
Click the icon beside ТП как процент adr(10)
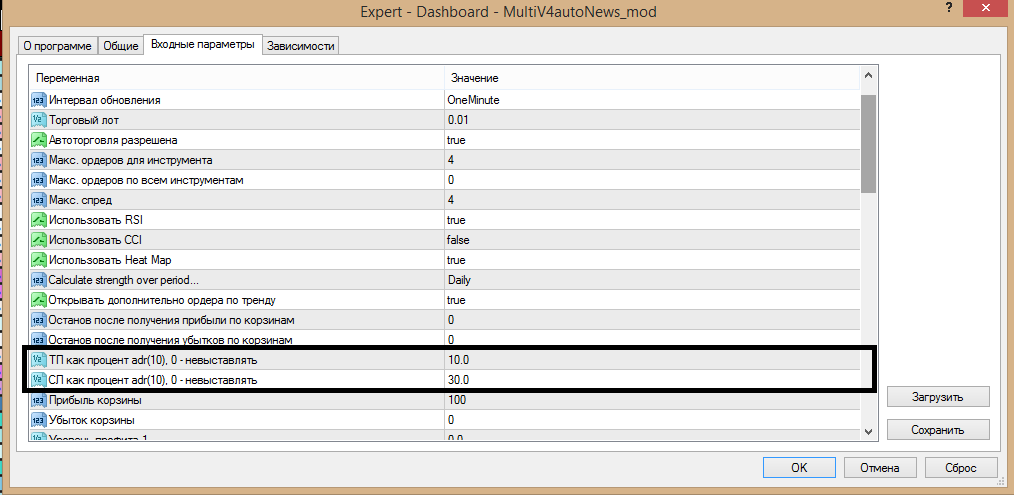(x=39, y=360)
